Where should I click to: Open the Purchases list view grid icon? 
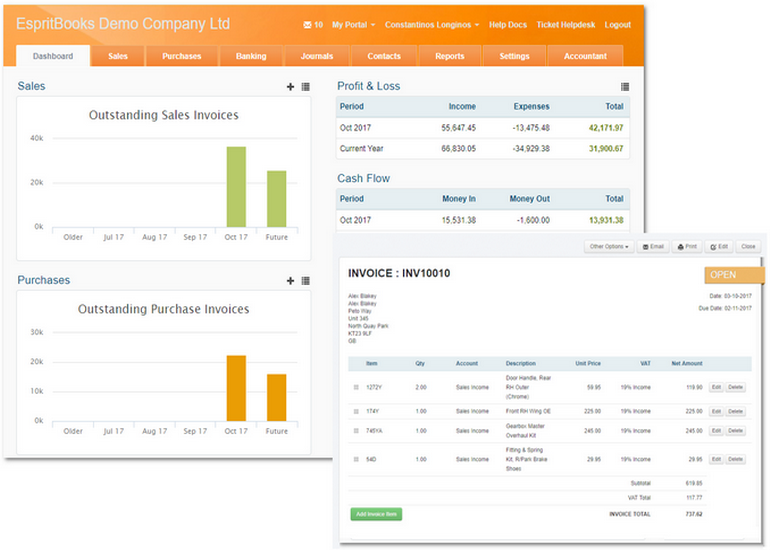305,280
